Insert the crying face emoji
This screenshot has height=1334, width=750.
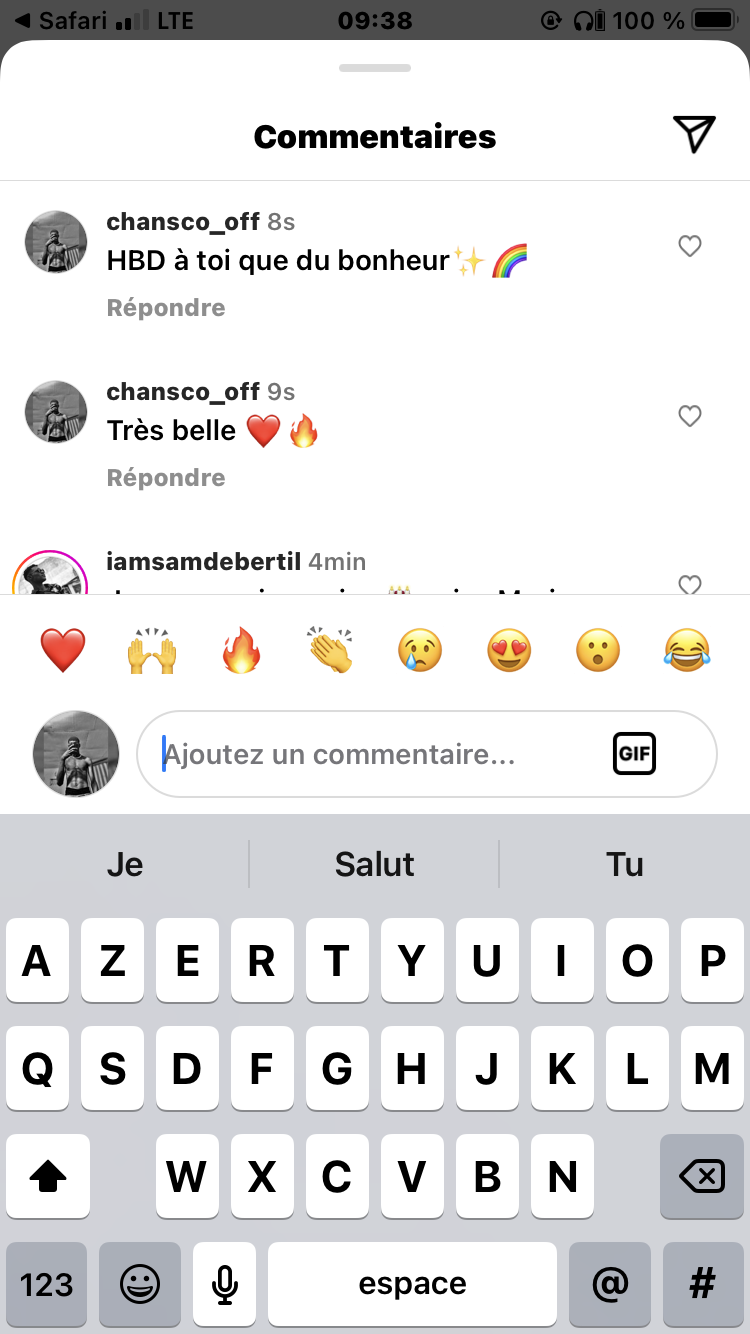pos(420,651)
